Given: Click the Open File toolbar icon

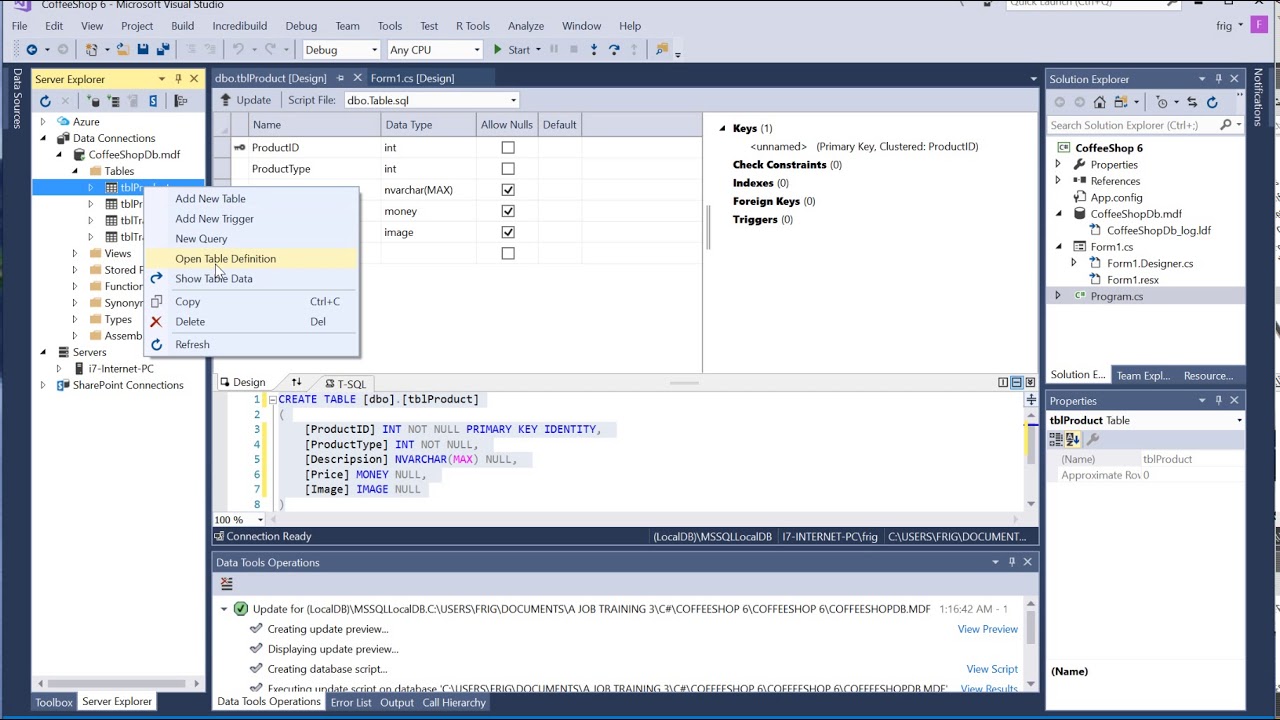Looking at the screenshot, I should coord(123,49).
